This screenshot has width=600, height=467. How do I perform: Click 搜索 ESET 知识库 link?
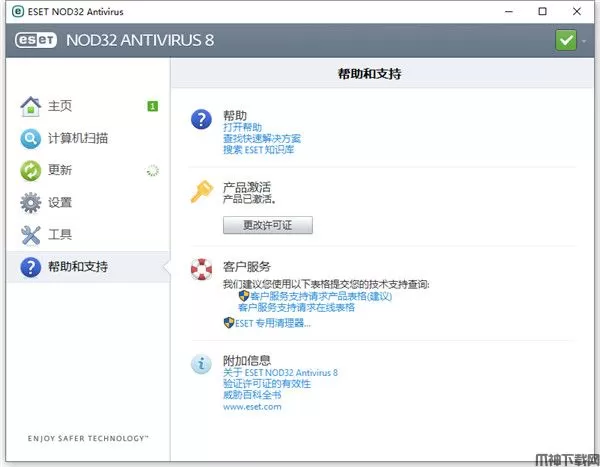tap(258, 150)
